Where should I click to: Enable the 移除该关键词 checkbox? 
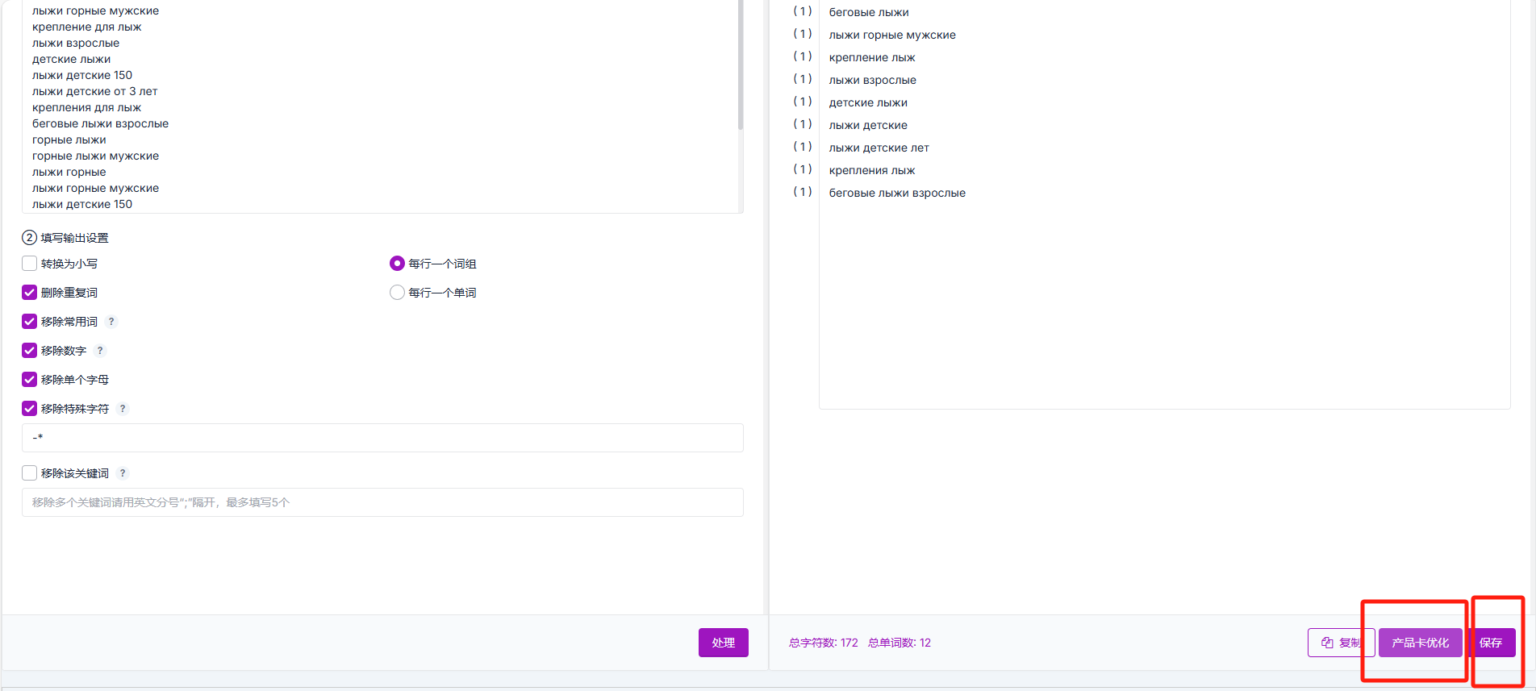click(x=30, y=473)
